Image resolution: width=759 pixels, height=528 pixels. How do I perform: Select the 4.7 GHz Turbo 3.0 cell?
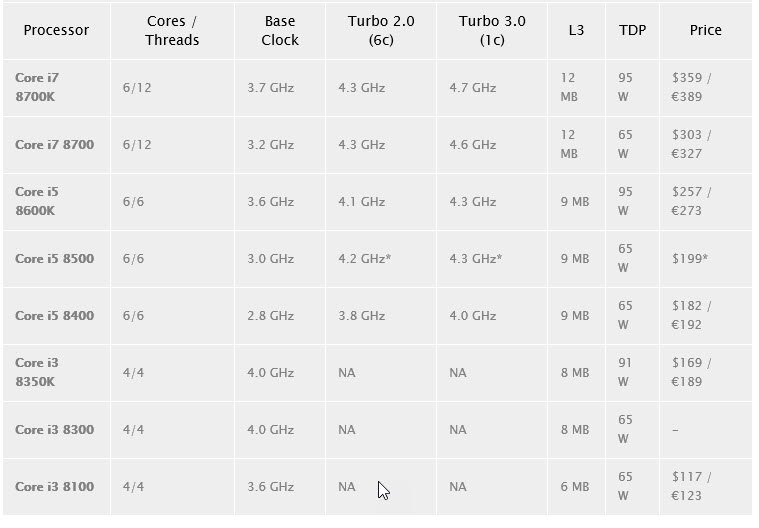472,87
